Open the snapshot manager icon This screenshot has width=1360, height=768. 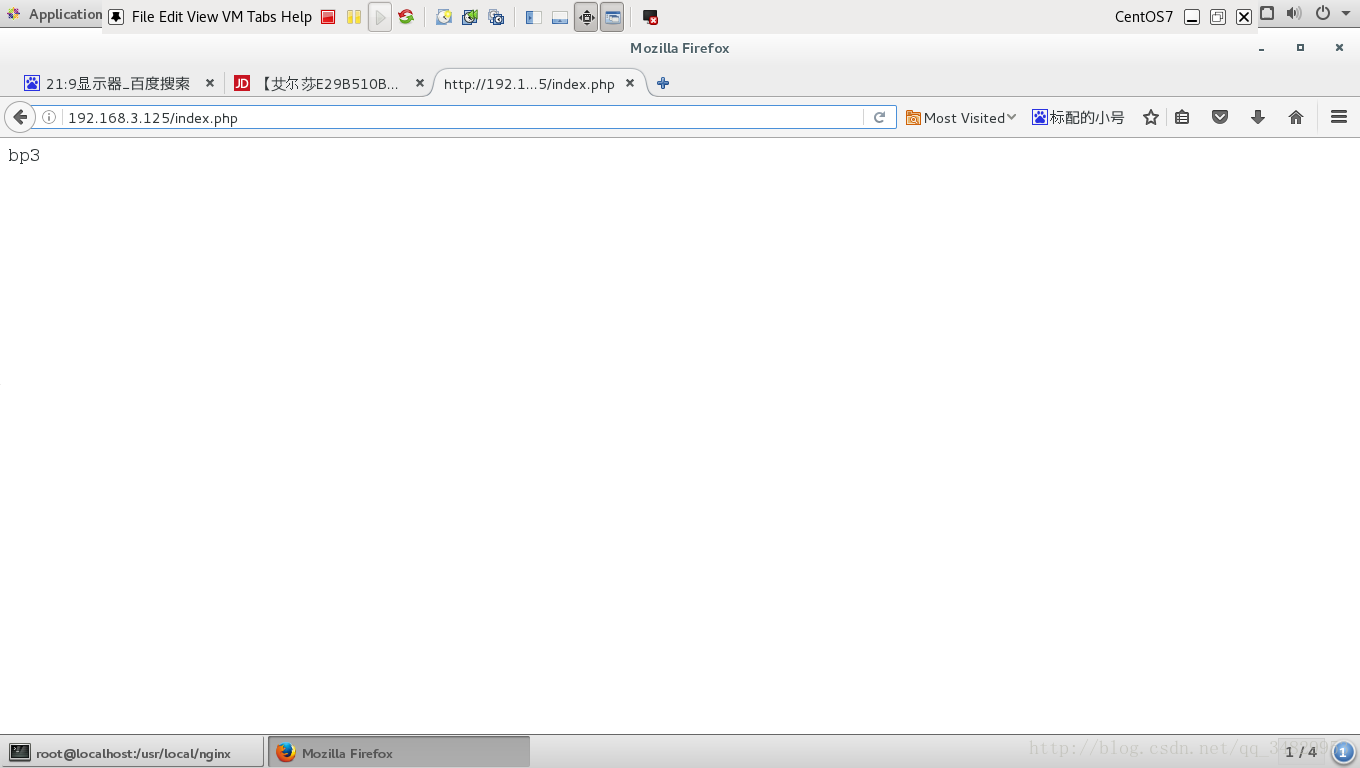[x=496, y=17]
